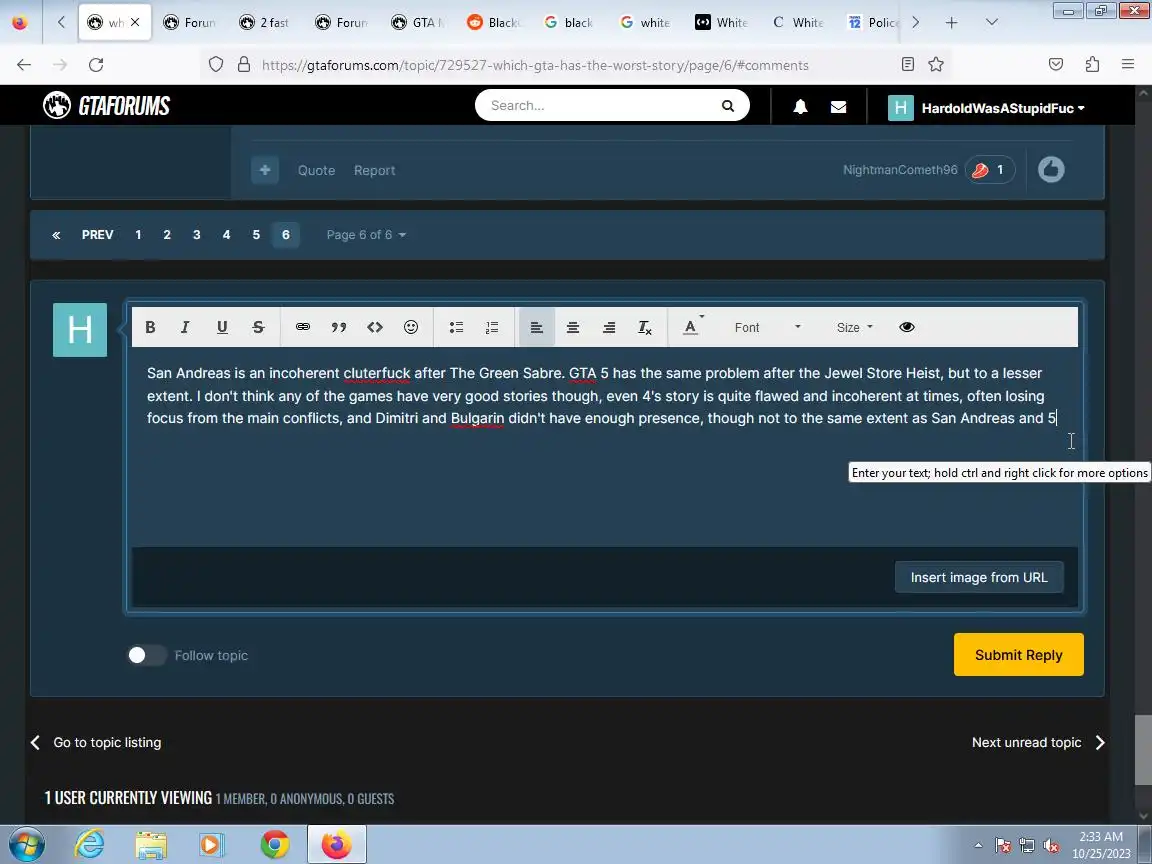Insert a numbered list
The image size is (1152, 864).
[x=492, y=327]
